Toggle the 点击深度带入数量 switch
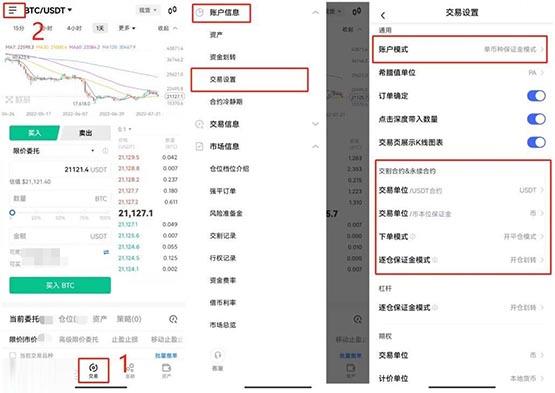 pyautogui.click(x=536, y=119)
